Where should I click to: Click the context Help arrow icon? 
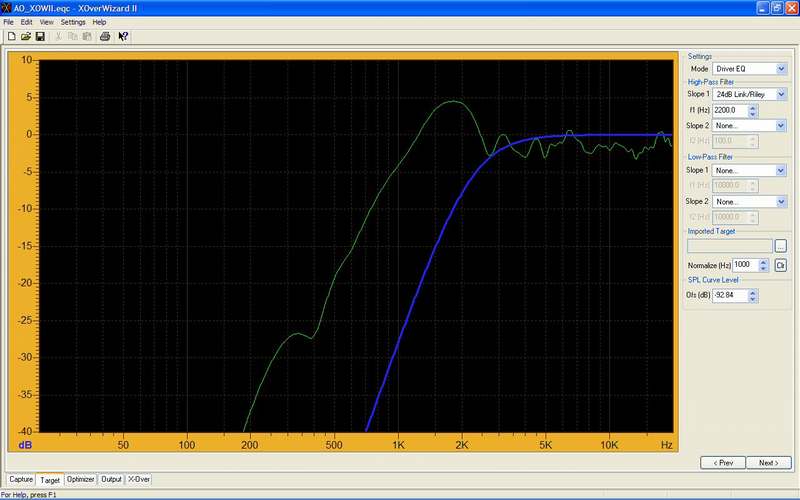pyautogui.click(x=123, y=36)
